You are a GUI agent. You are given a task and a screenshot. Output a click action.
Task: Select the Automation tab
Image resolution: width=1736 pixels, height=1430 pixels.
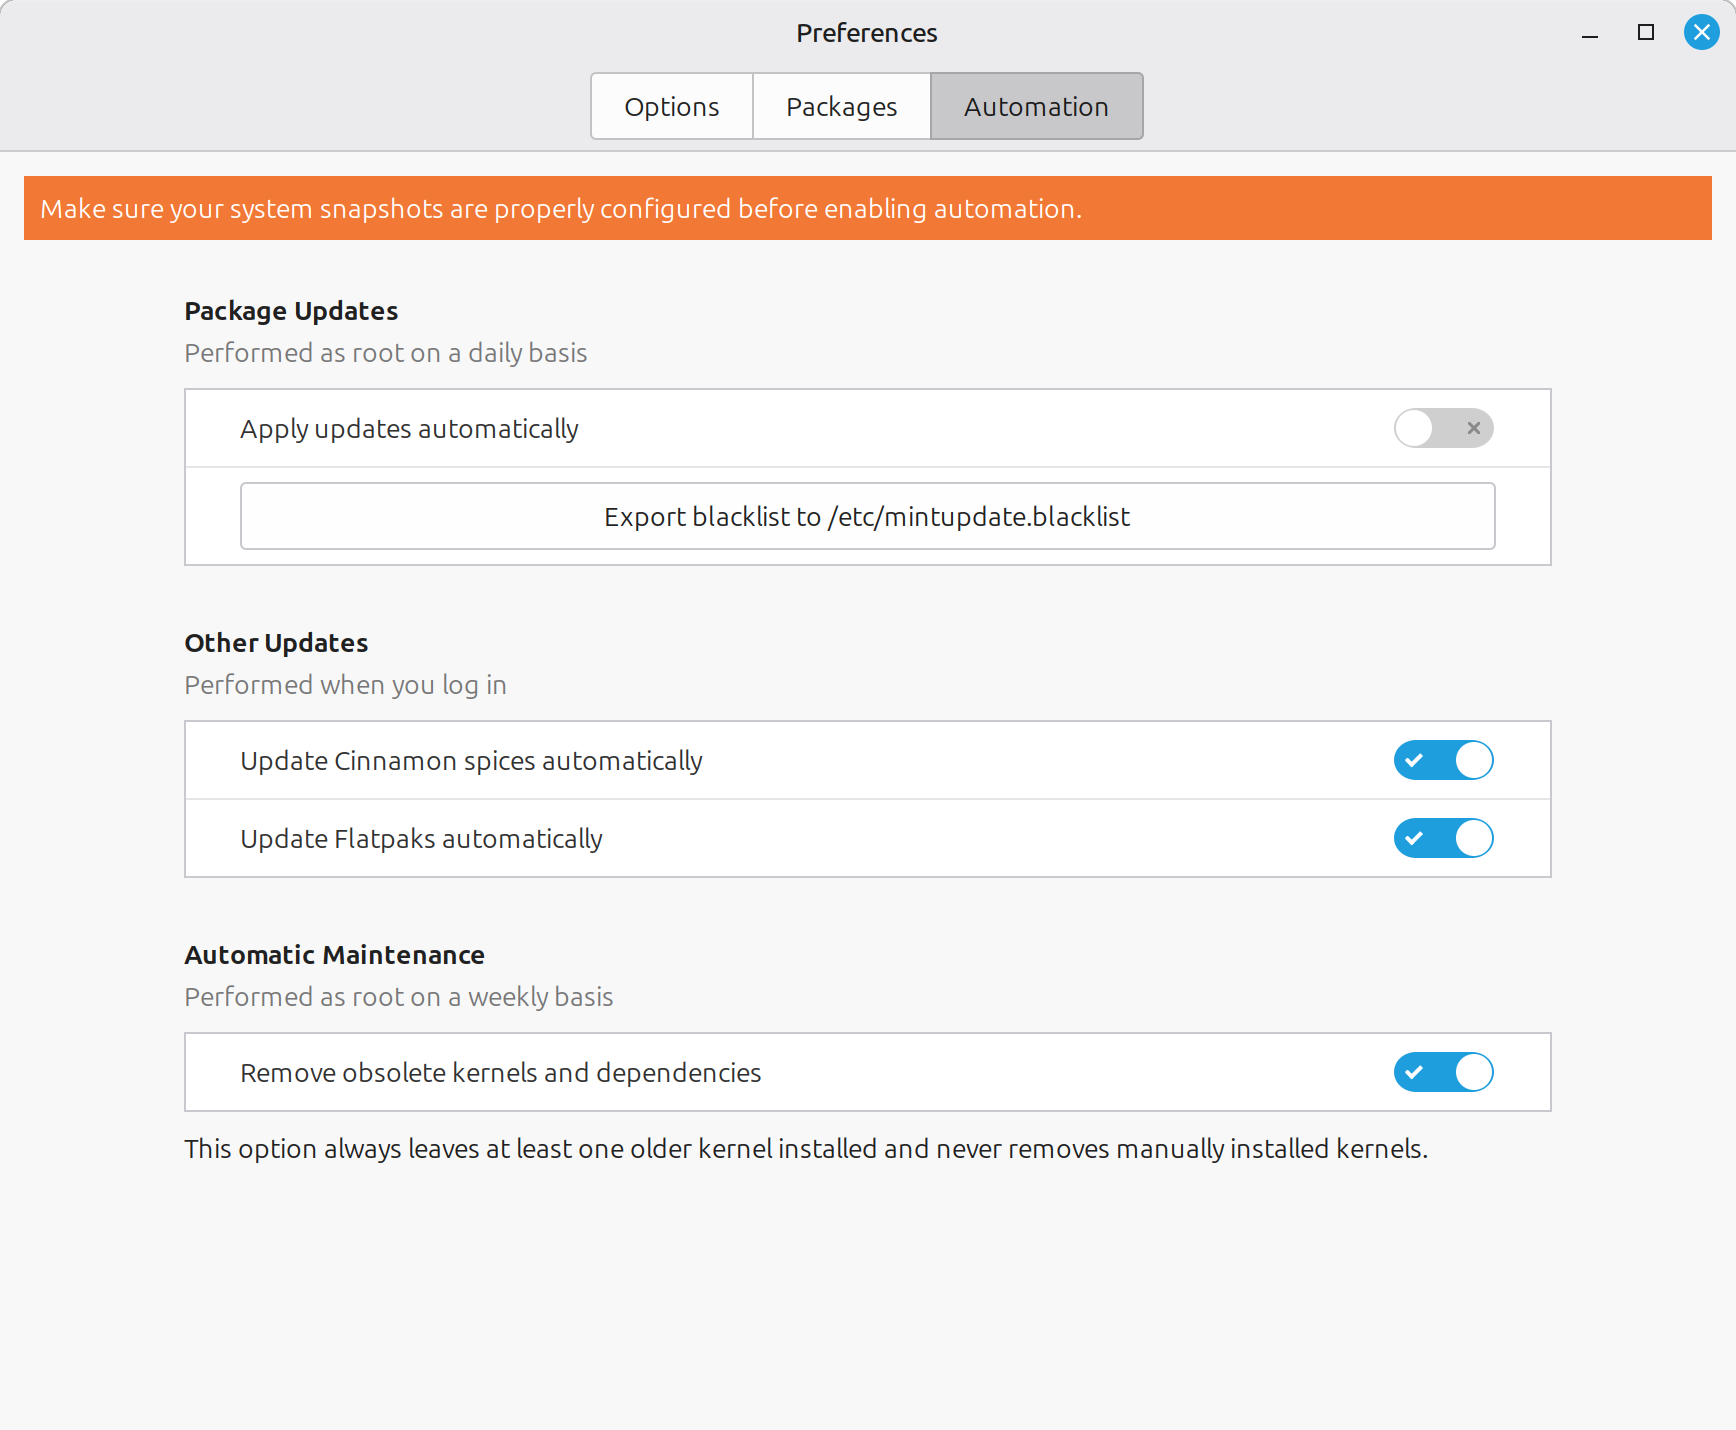pos(1036,106)
